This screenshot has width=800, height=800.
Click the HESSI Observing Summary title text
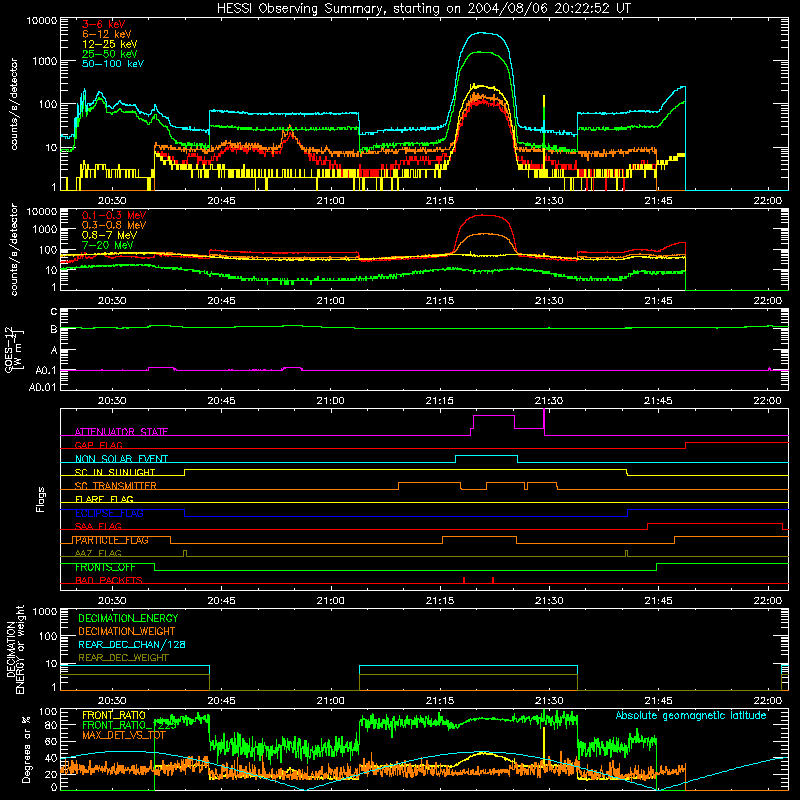[x=423, y=9]
